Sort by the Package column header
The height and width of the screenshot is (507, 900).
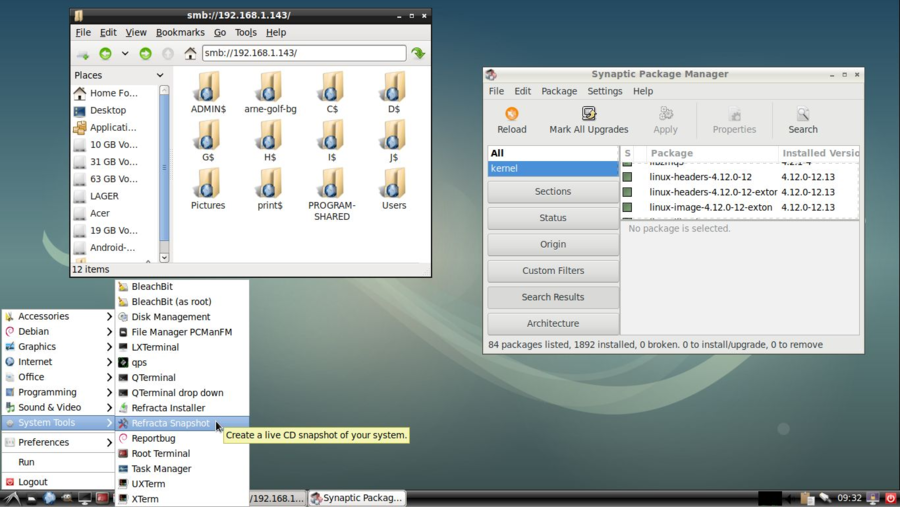point(712,153)
